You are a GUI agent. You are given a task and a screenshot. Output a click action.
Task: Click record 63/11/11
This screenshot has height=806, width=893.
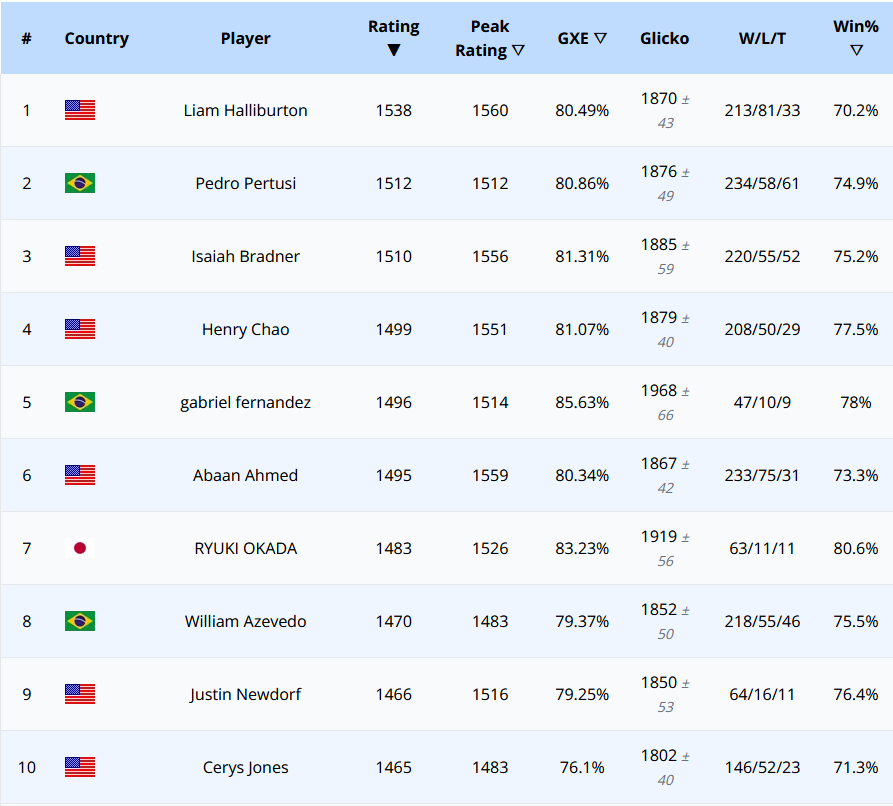click(762, 548)
